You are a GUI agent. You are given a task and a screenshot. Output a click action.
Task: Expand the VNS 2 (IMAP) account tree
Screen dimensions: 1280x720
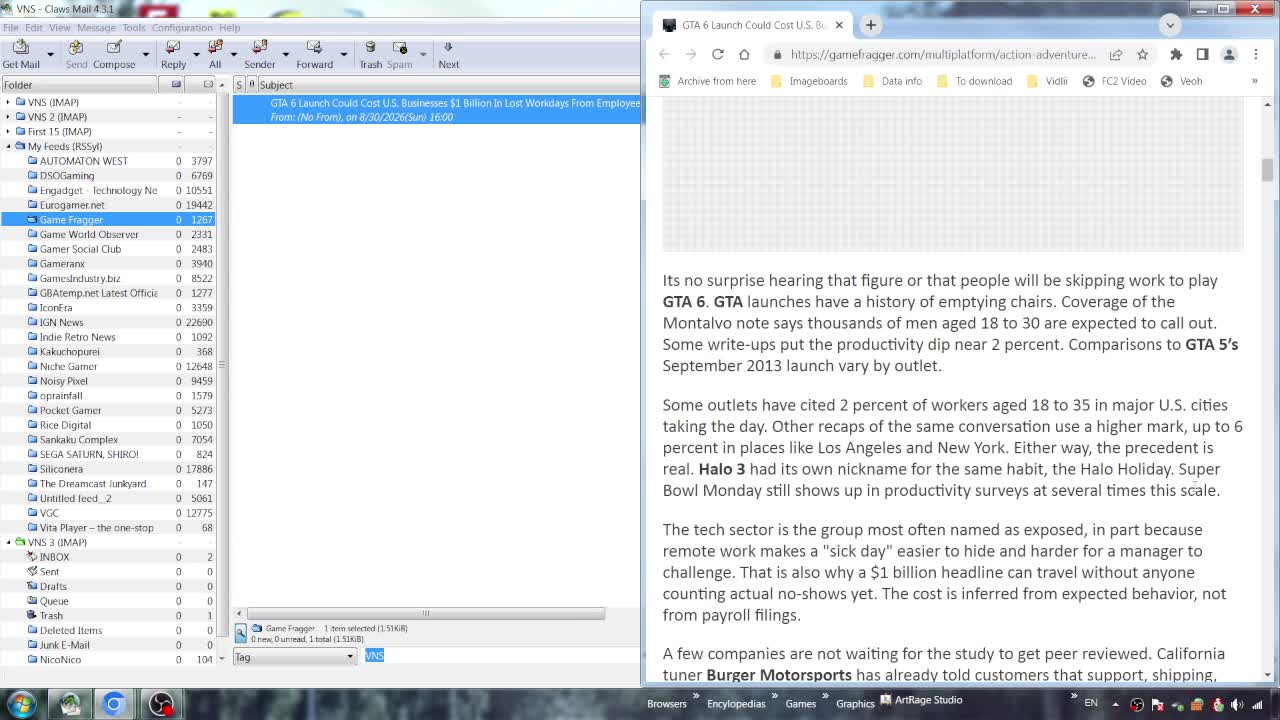[8, 117]
